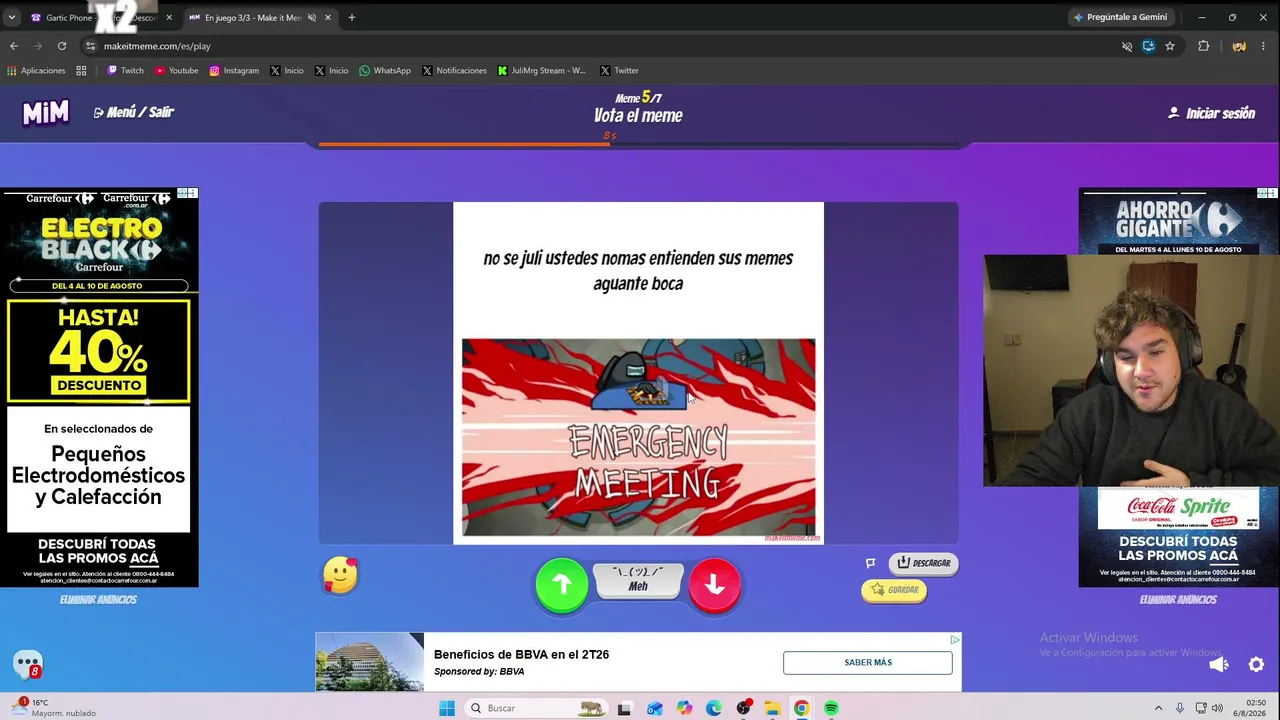Image resolution: width=1280 pixels, height=720 pixels.
Task: Click Eliminar anuncios under right ad
Action: [1178, 600]
